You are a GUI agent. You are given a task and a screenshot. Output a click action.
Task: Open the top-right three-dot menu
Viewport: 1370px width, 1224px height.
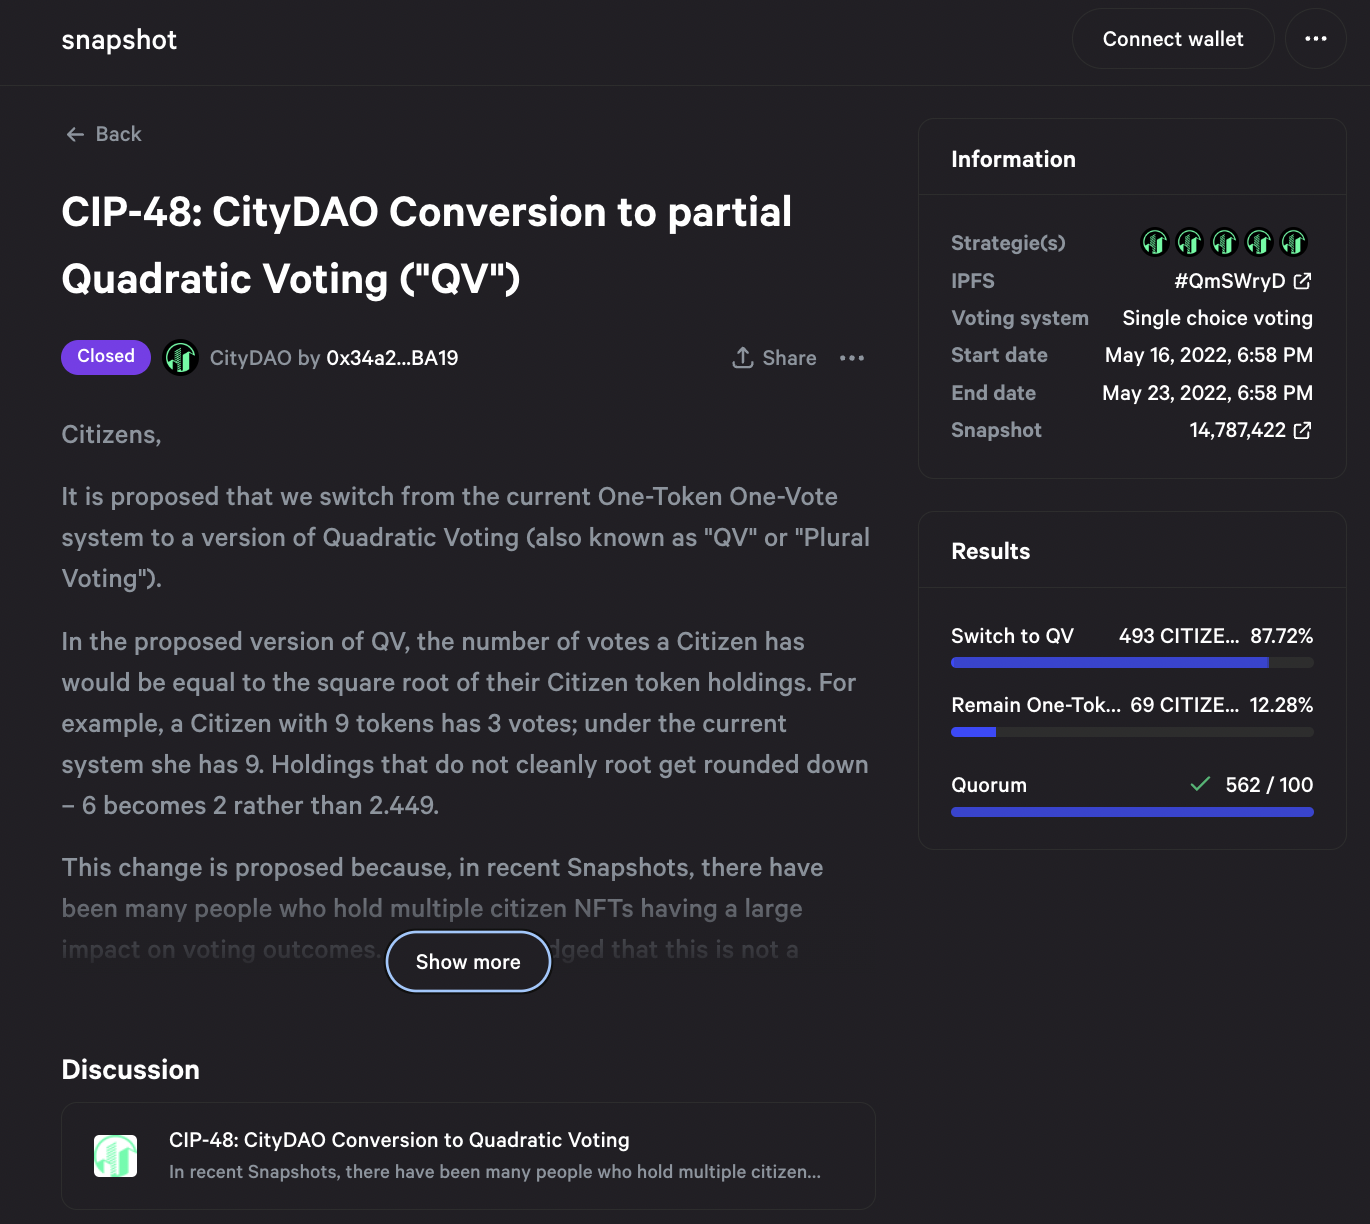1316,39
